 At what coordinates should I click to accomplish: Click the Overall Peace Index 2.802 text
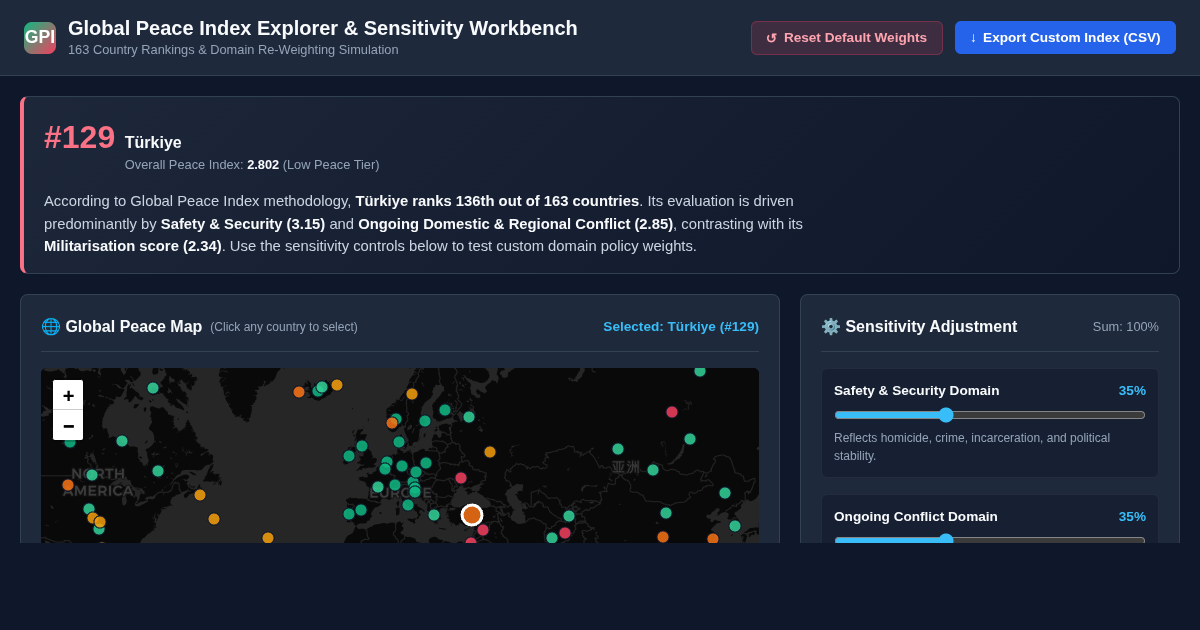252,164
